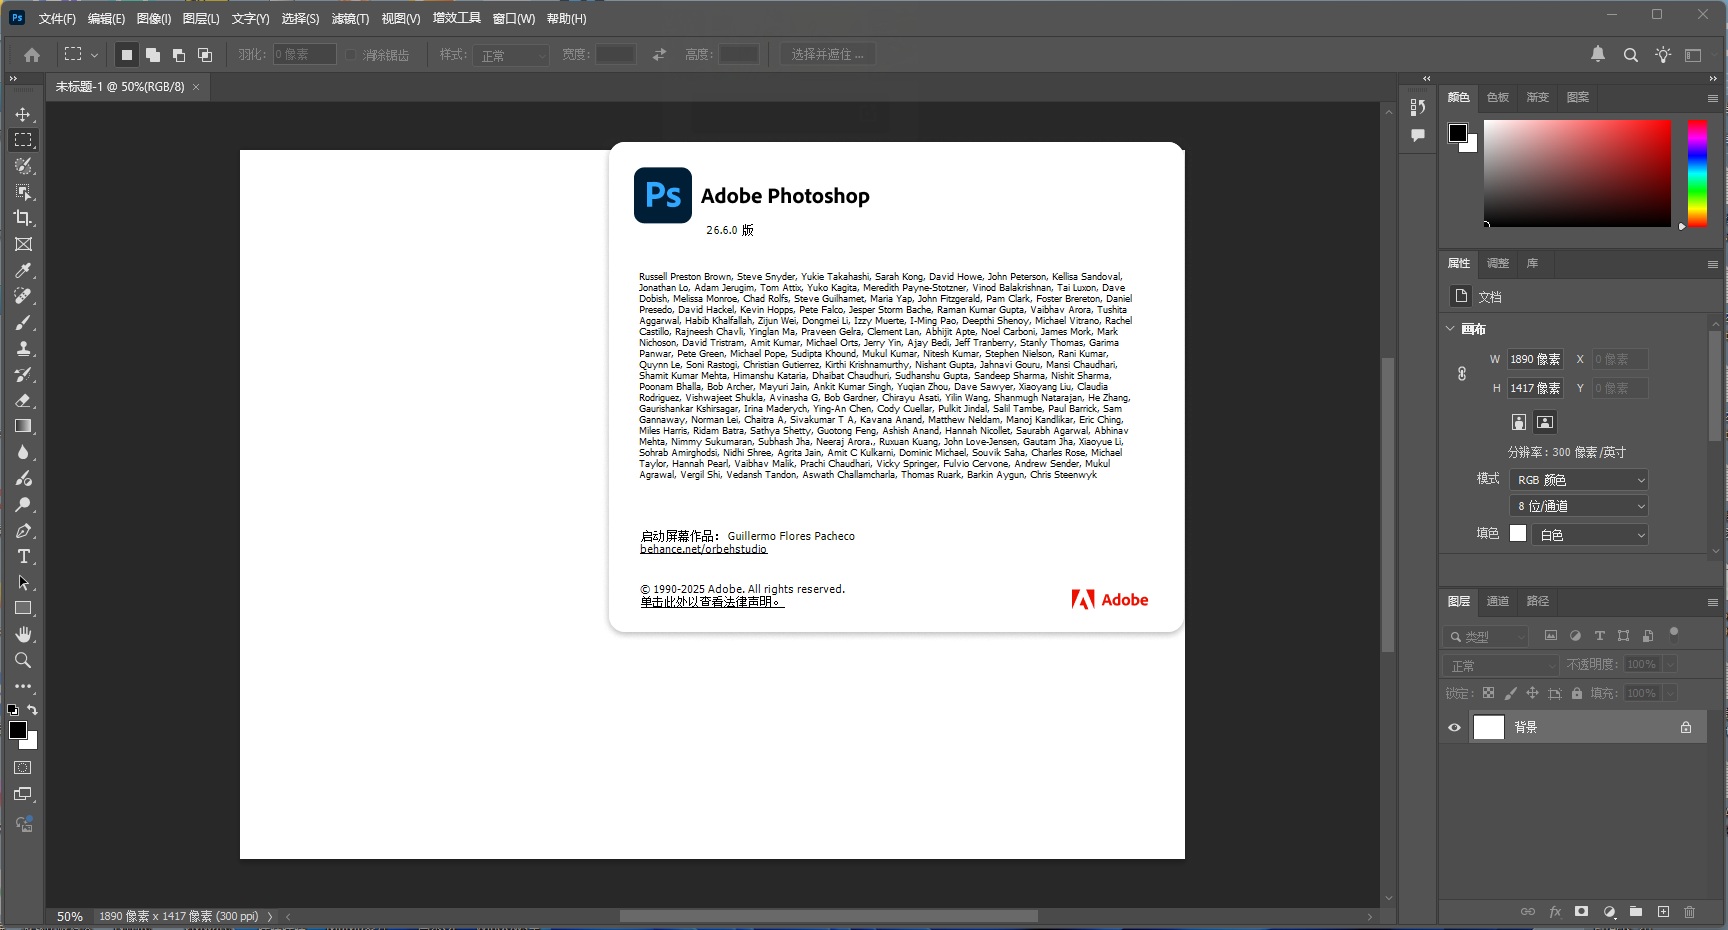Select the Rectangle shape tool

click(x=23, y=608)
